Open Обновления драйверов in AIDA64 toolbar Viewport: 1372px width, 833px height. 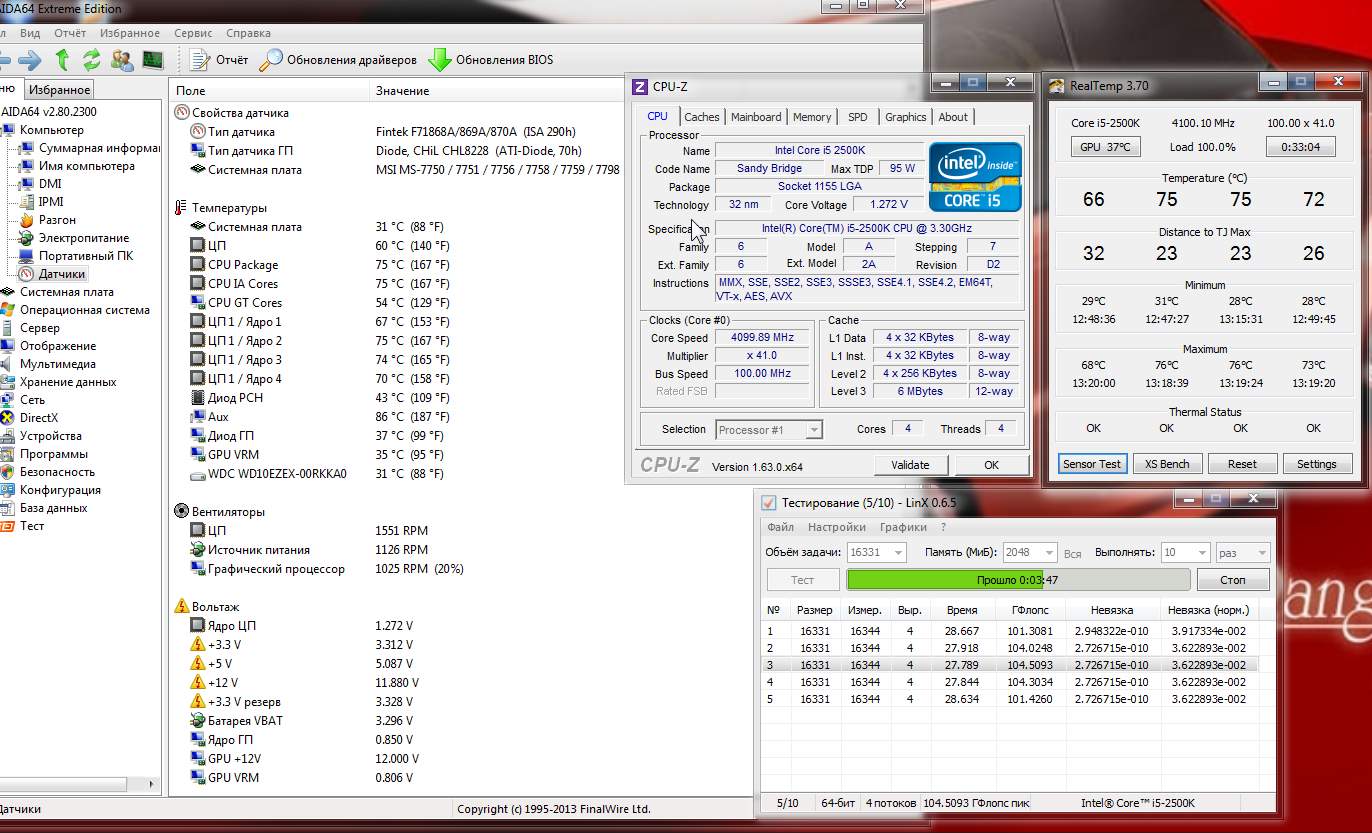[338, 60]
